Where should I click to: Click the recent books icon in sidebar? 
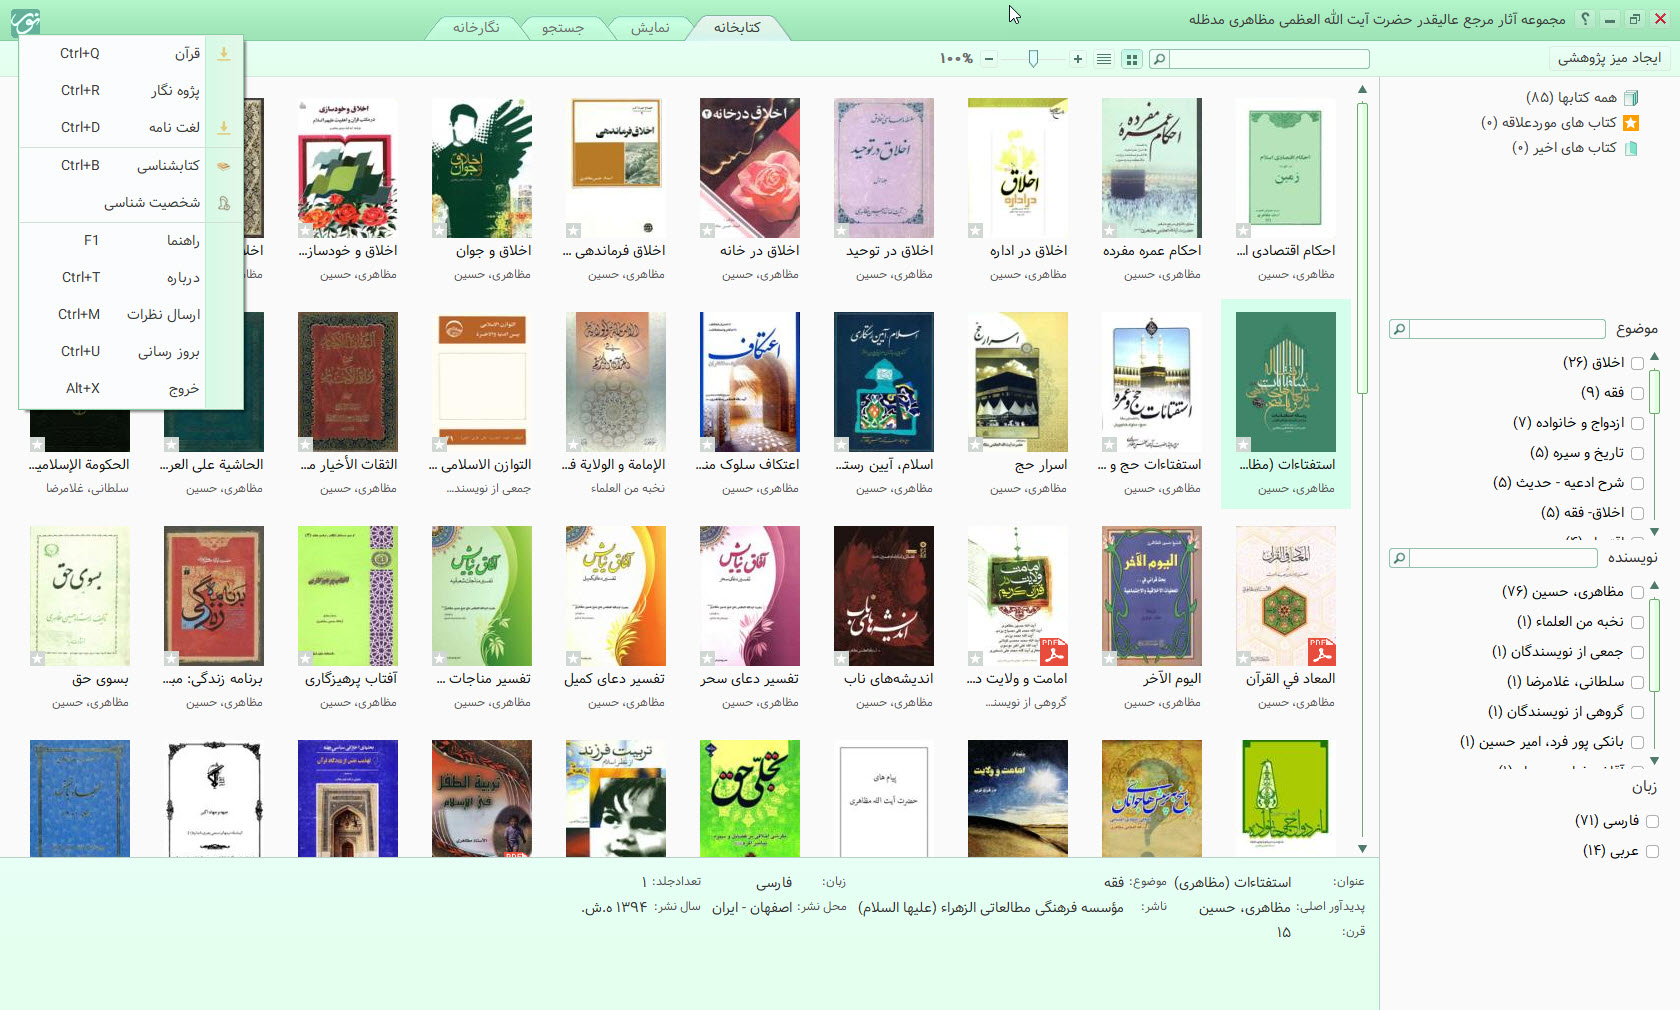[1631, 148]
